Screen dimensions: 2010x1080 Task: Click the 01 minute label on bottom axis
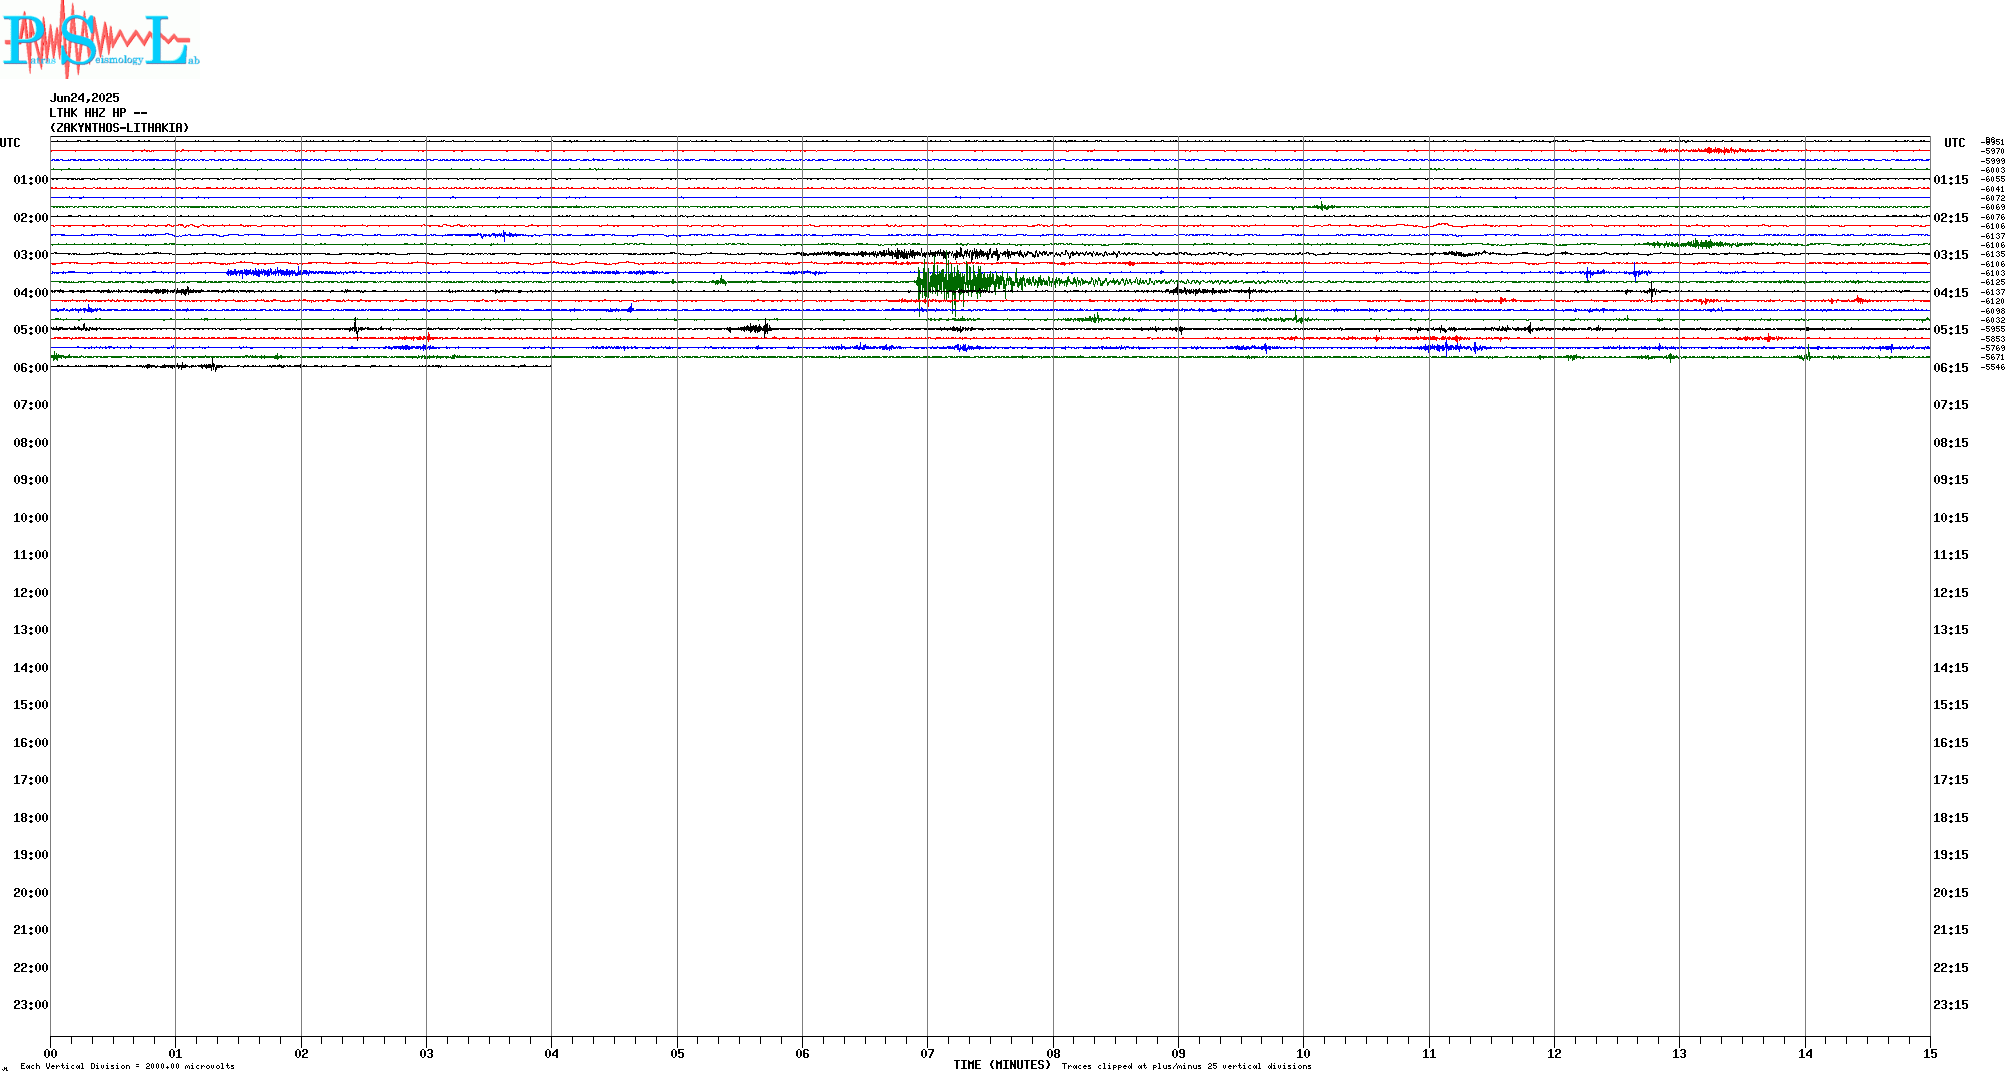pyautogui.click(x=175, y=1053)
